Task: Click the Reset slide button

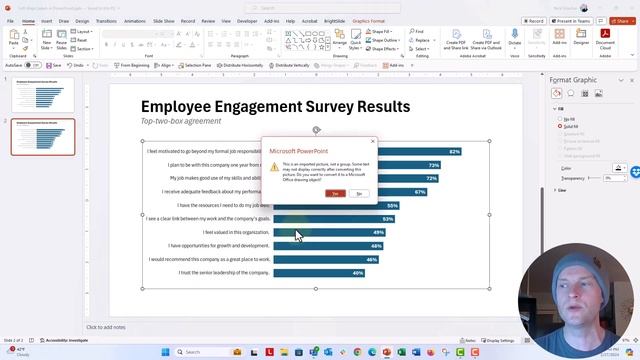Action: pyautogui.click(x=79, y=40)
